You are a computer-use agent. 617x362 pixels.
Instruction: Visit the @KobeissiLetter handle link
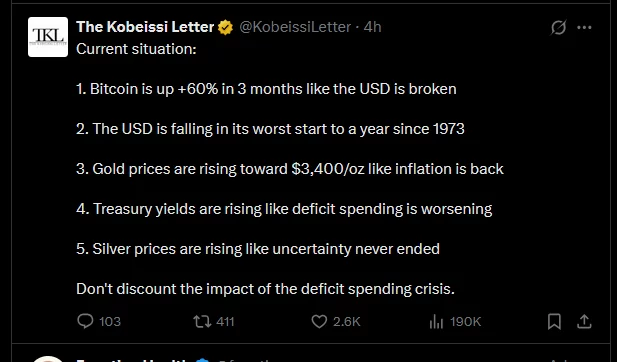click(295, 27)
